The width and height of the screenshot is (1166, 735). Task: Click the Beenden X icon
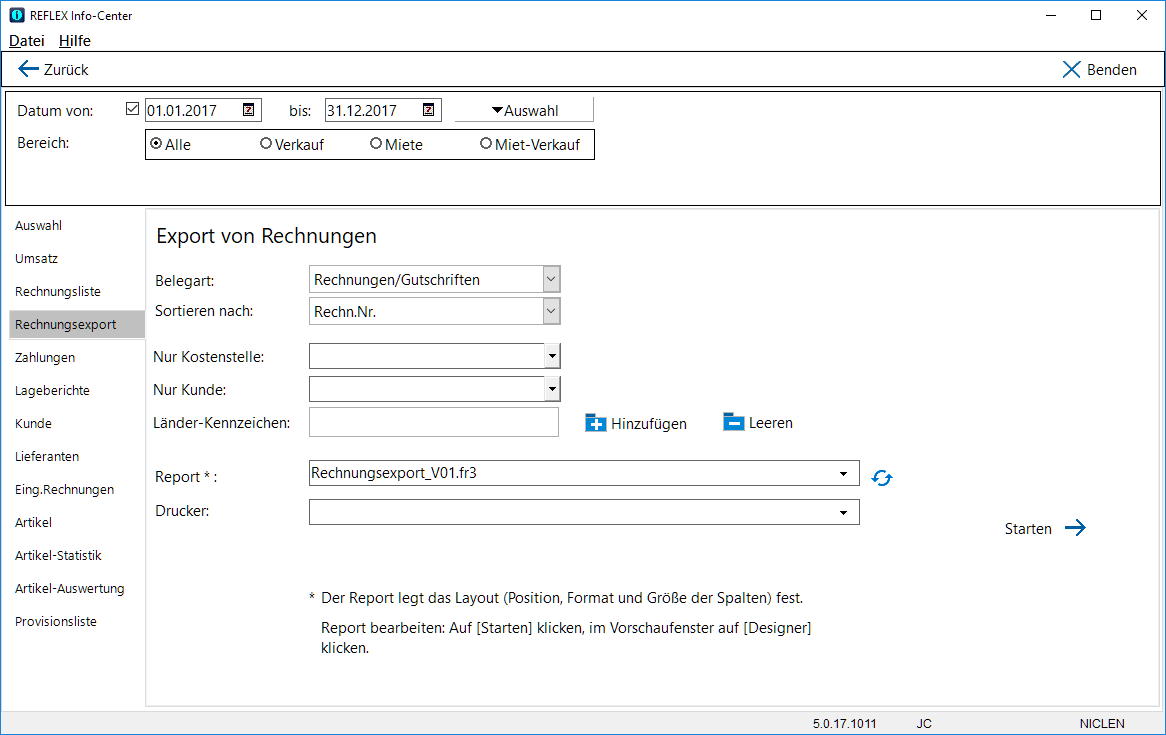pyautogui.click(x=1071, y=69)
